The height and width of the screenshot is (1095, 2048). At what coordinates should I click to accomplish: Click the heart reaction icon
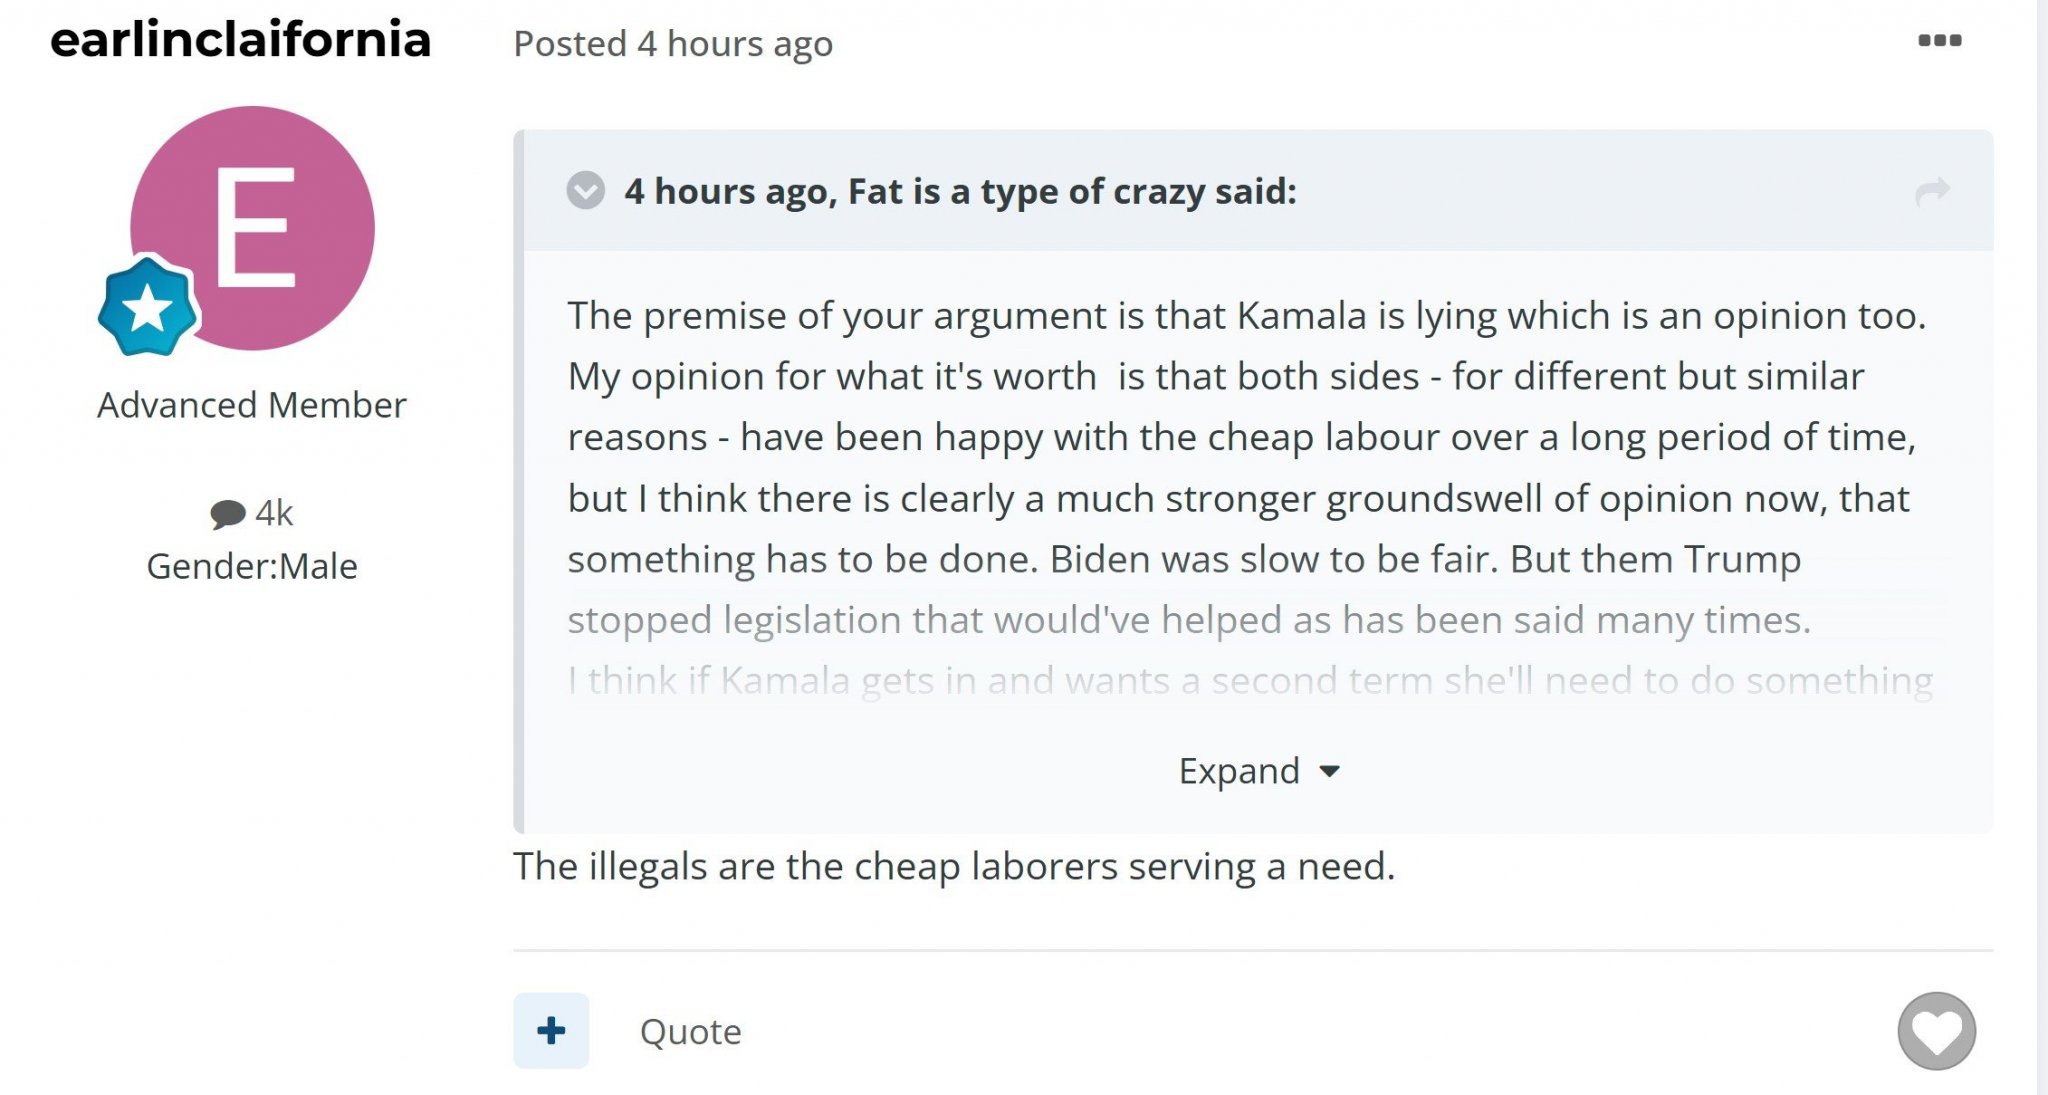1936,1031
